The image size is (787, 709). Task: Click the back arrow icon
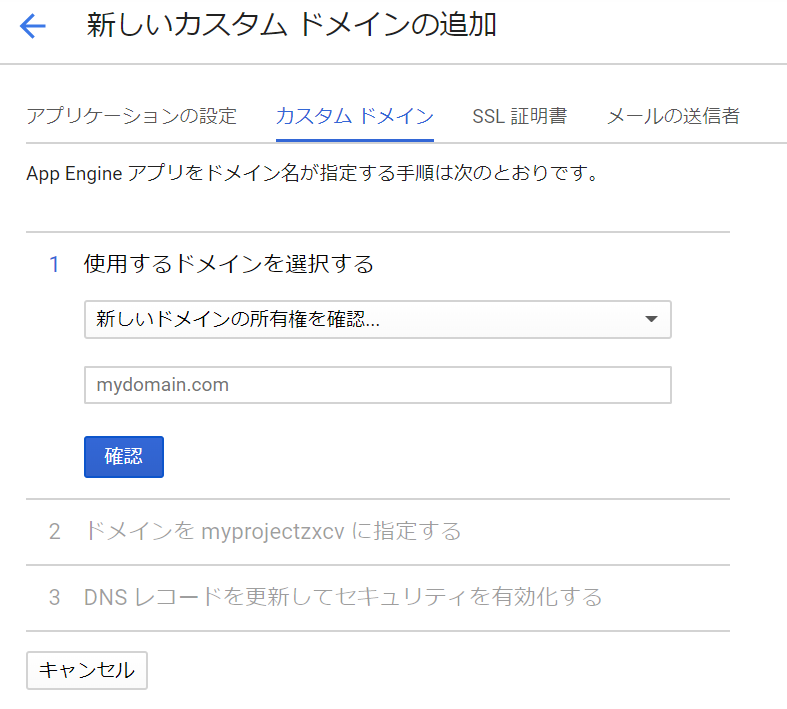coord(33,26)
